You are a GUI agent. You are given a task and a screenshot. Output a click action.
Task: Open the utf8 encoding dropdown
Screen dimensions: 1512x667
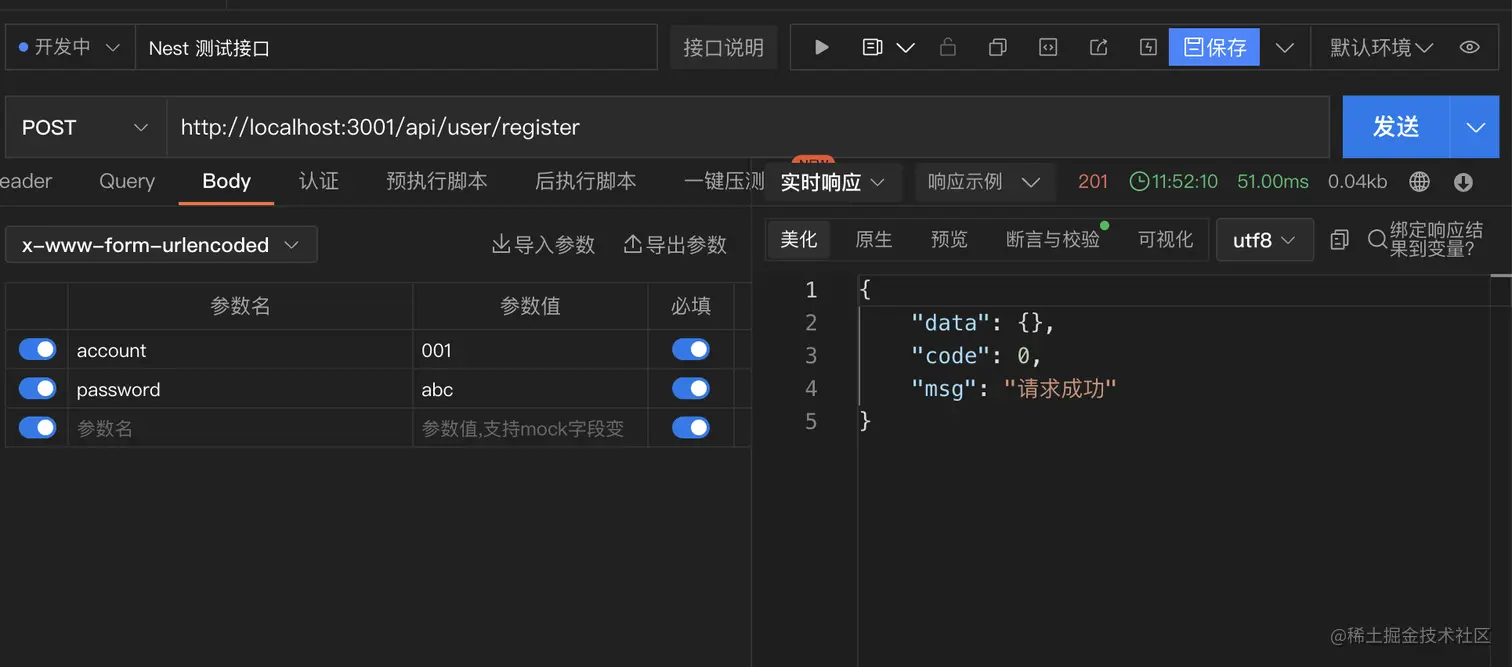click(1264, 240)
